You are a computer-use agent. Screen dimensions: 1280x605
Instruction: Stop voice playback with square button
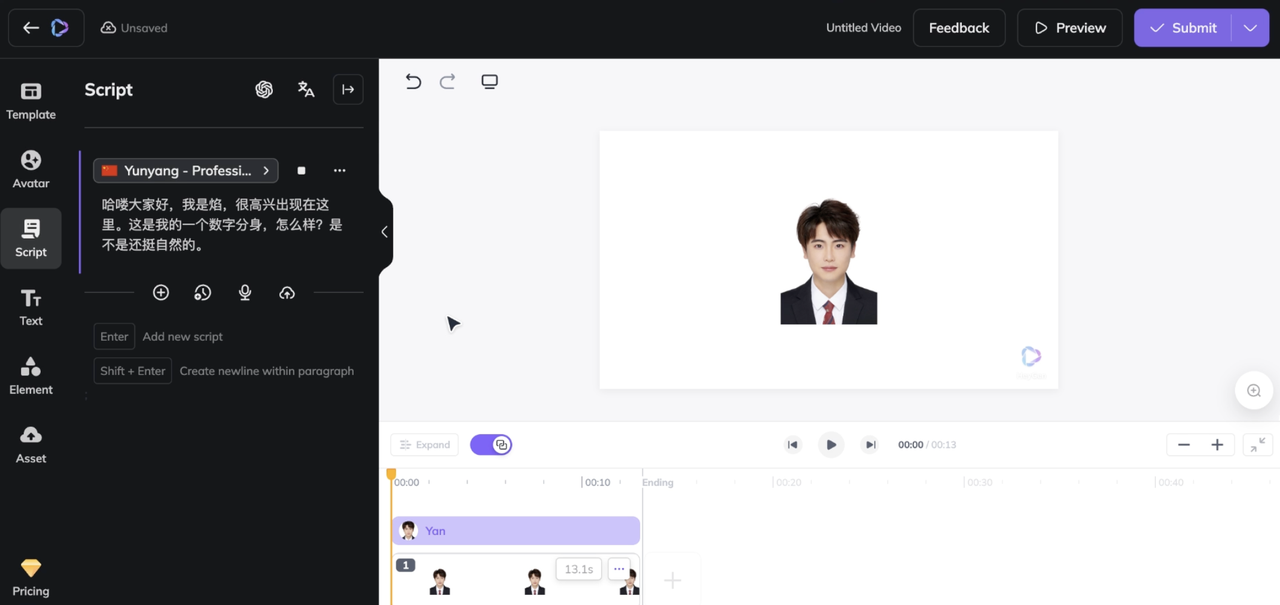pyautogui.click(x=301, y=171)
